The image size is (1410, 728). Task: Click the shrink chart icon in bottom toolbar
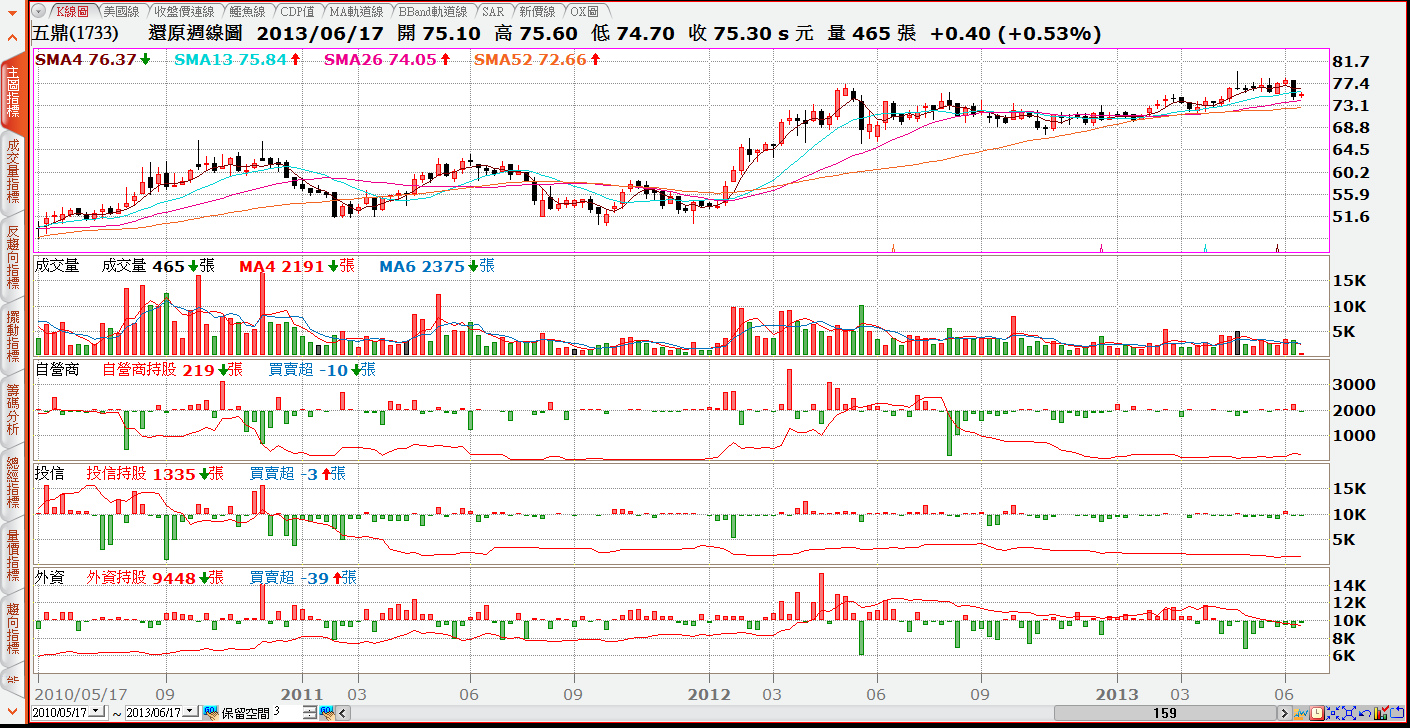tap(1333, 713)
